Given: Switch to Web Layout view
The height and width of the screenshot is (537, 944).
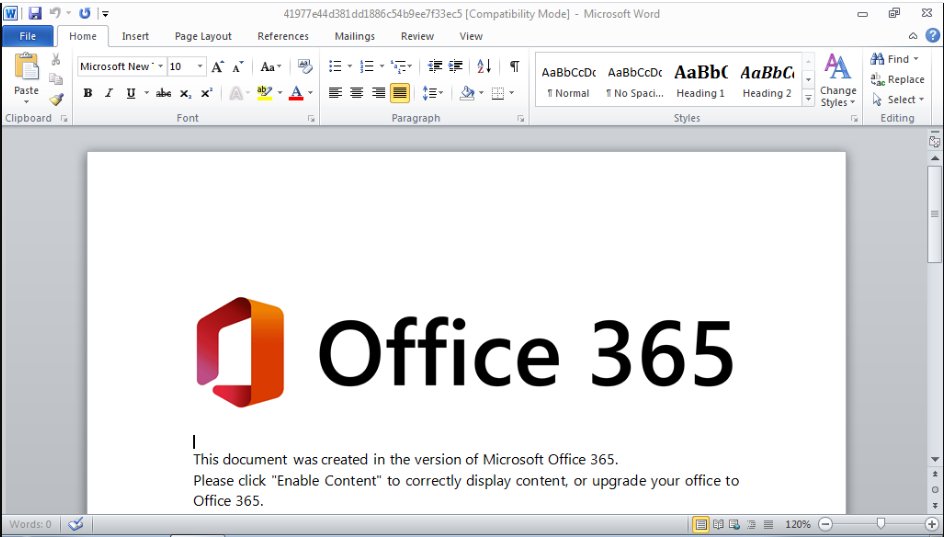Looking at the screenshot, I should coord(734,524).
